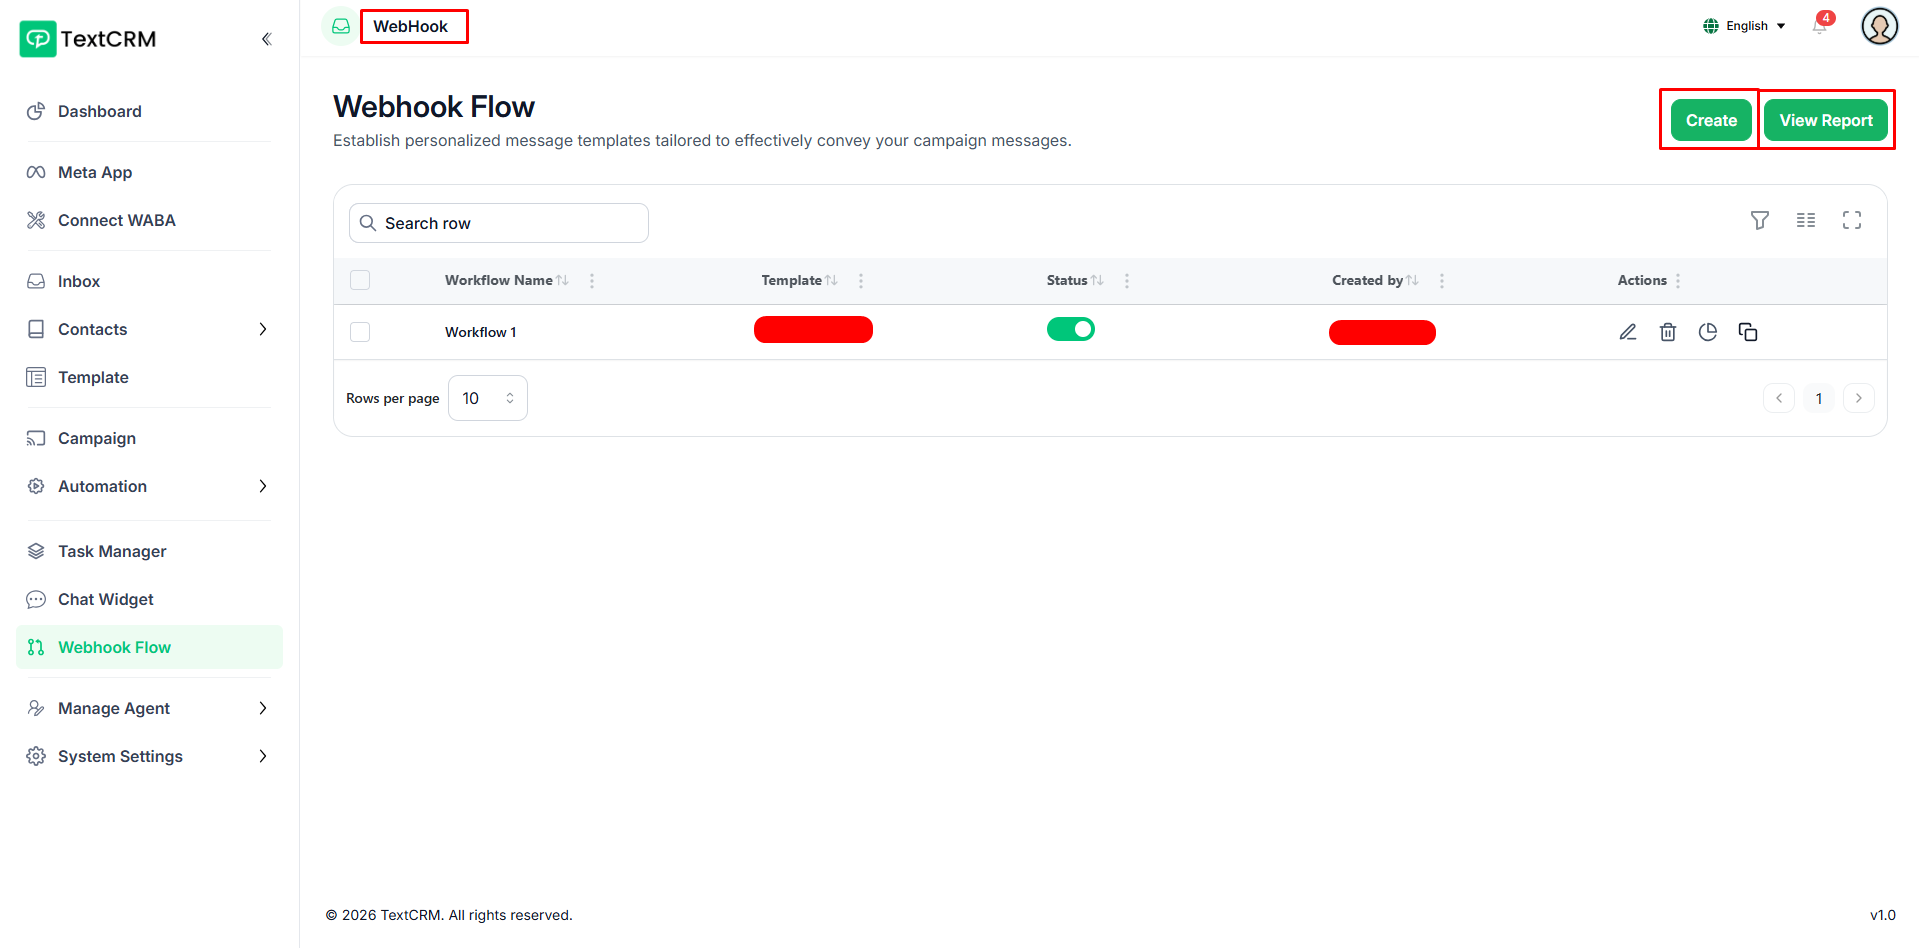Viewport: 1919px width, 948px height.
Task: Open Task Manager from the sidebar
Action: click(112, 551)
